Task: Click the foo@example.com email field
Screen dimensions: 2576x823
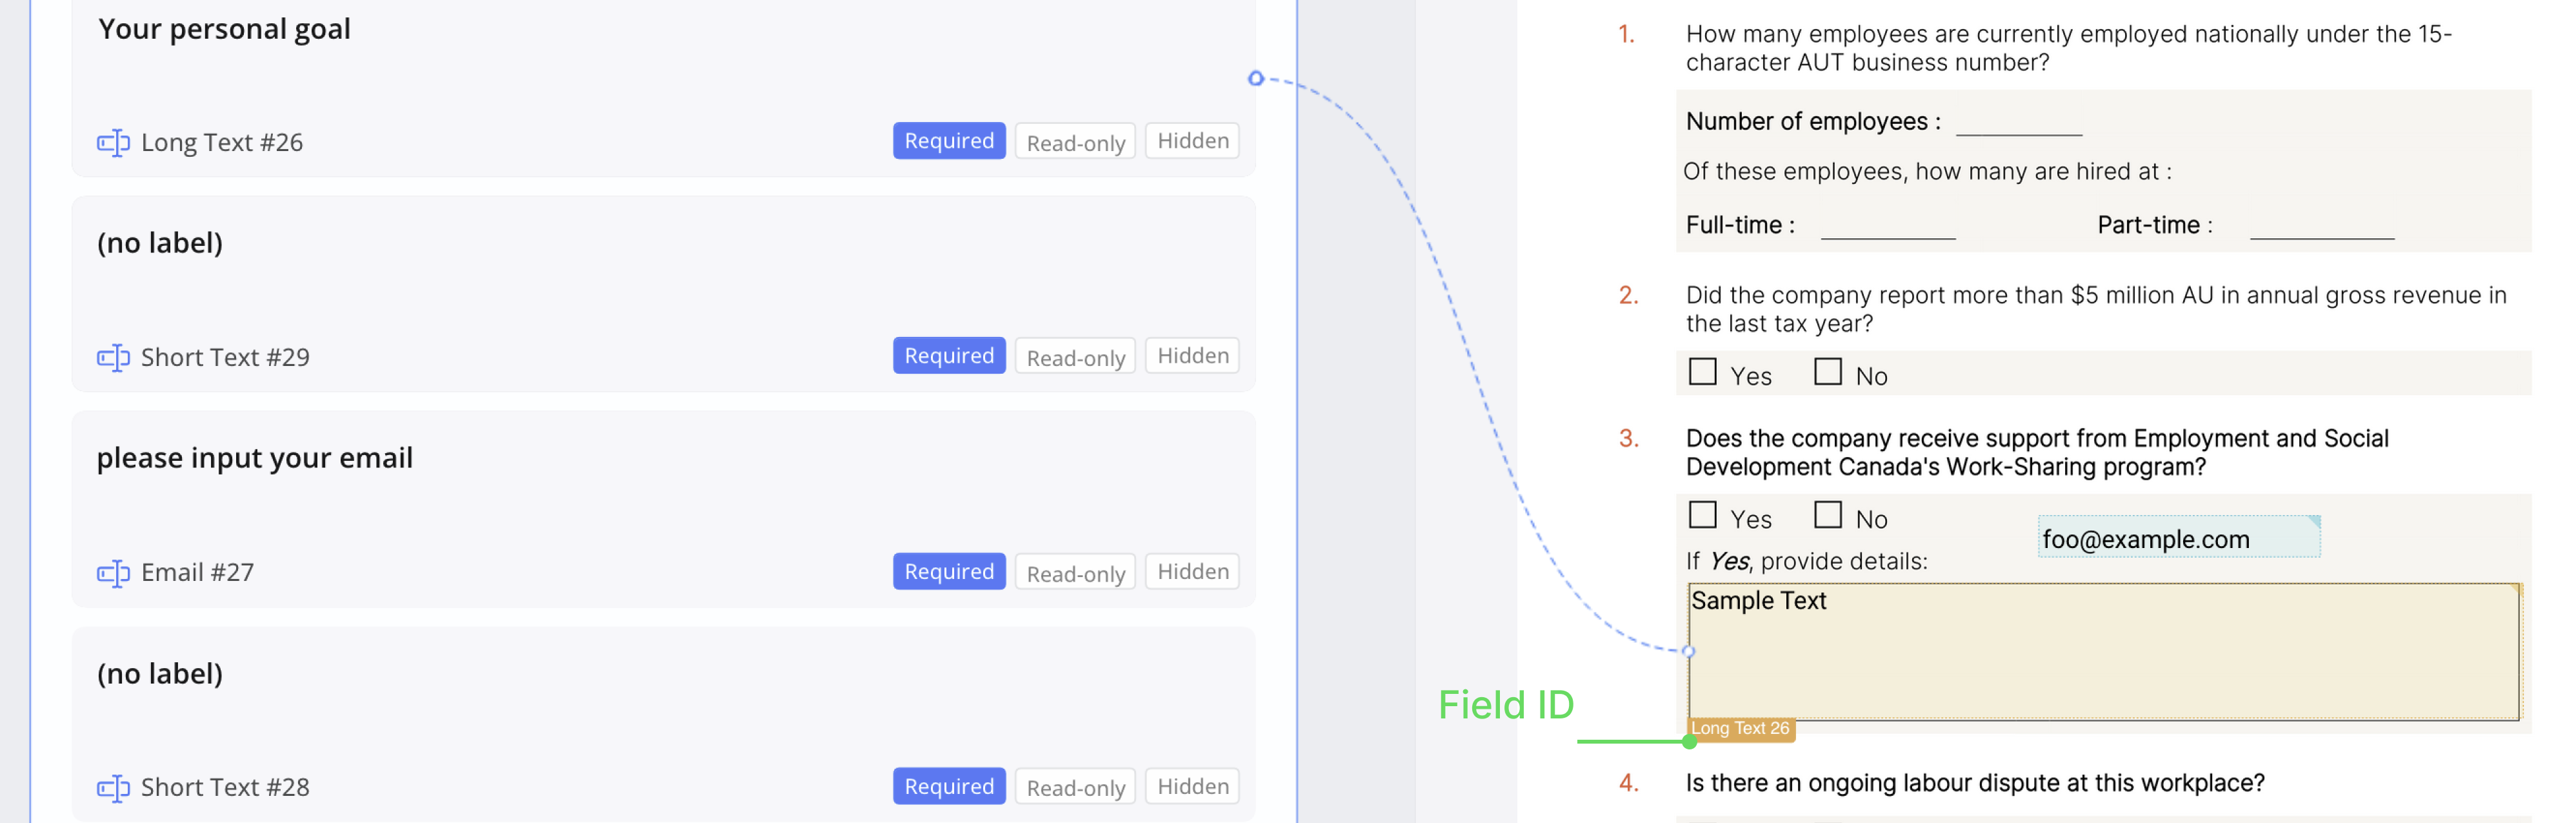Action: pos(2177,538)
